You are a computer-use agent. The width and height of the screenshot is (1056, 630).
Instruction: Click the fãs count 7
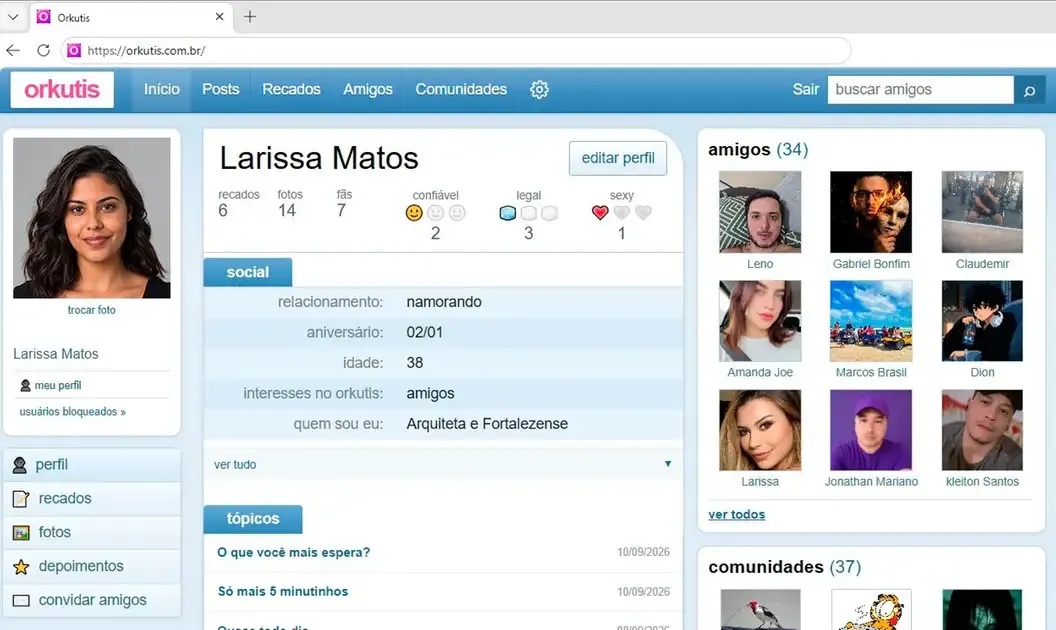[x=341, y=211]
